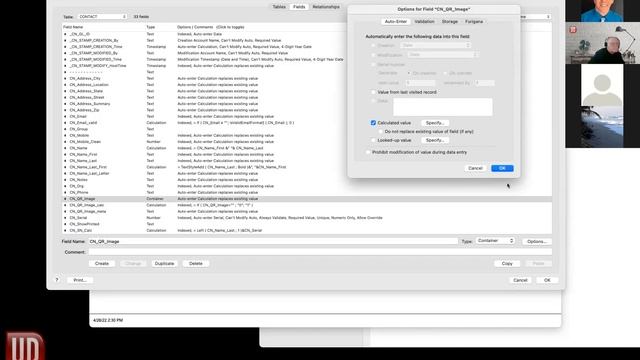Select the _CN_STAMP_CREATION_By field row
Image resolution: width=640 pixels, height=360 pixels.
coord(307,40)
